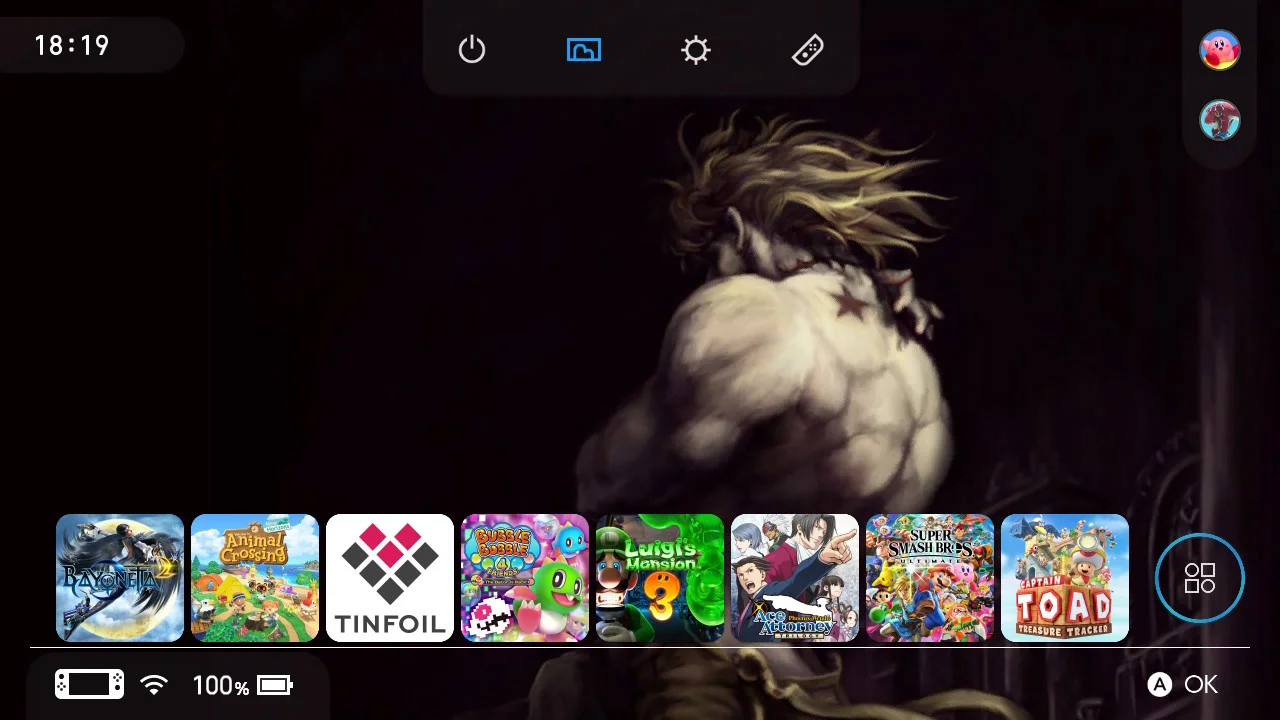Open the Tinfoil application tile
The height and width of the screenshot is (720, 1280).
[390, 578]
